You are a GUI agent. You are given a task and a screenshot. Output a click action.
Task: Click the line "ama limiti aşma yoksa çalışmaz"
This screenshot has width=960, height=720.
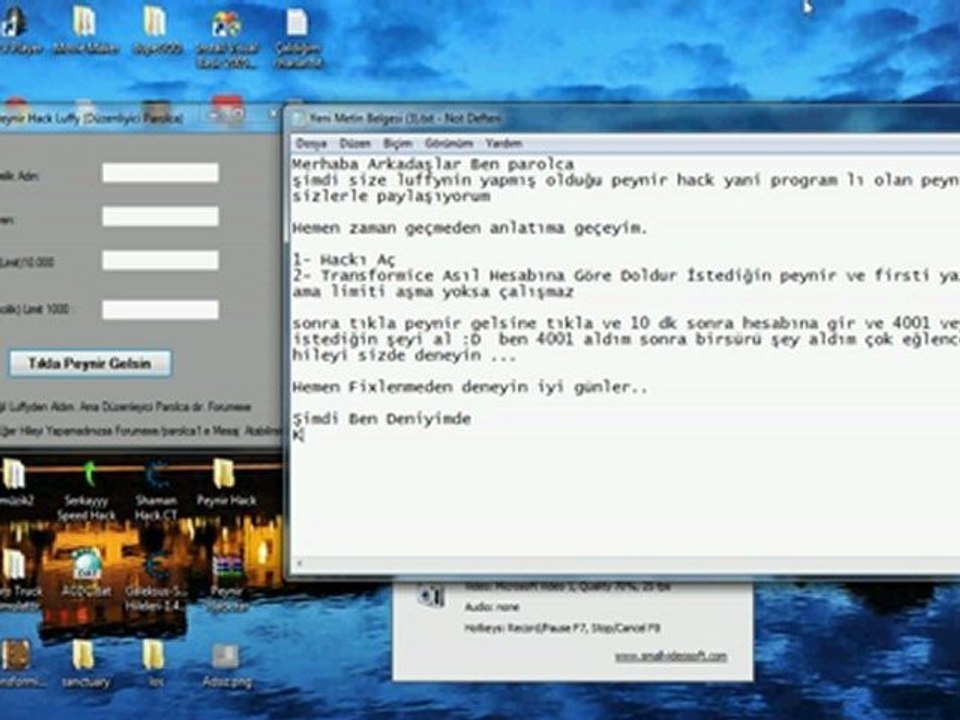click(433, 291)
